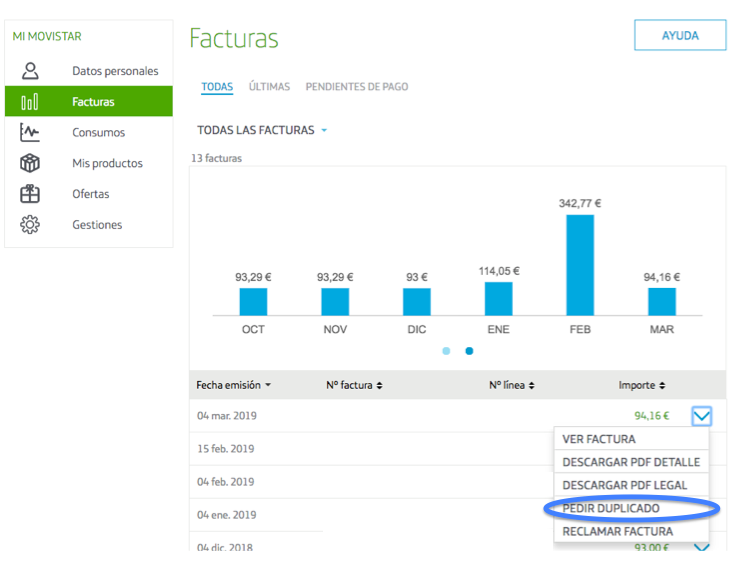Sort by Fecha emisión column

233,385
